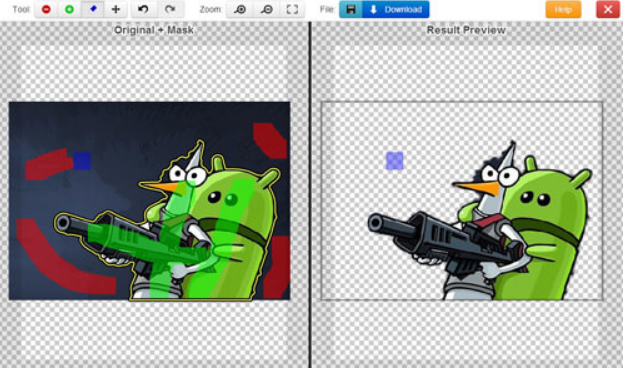Viewport: 623px width, 368px height.
Task: Redo the mask stroke
Action: 170,9
